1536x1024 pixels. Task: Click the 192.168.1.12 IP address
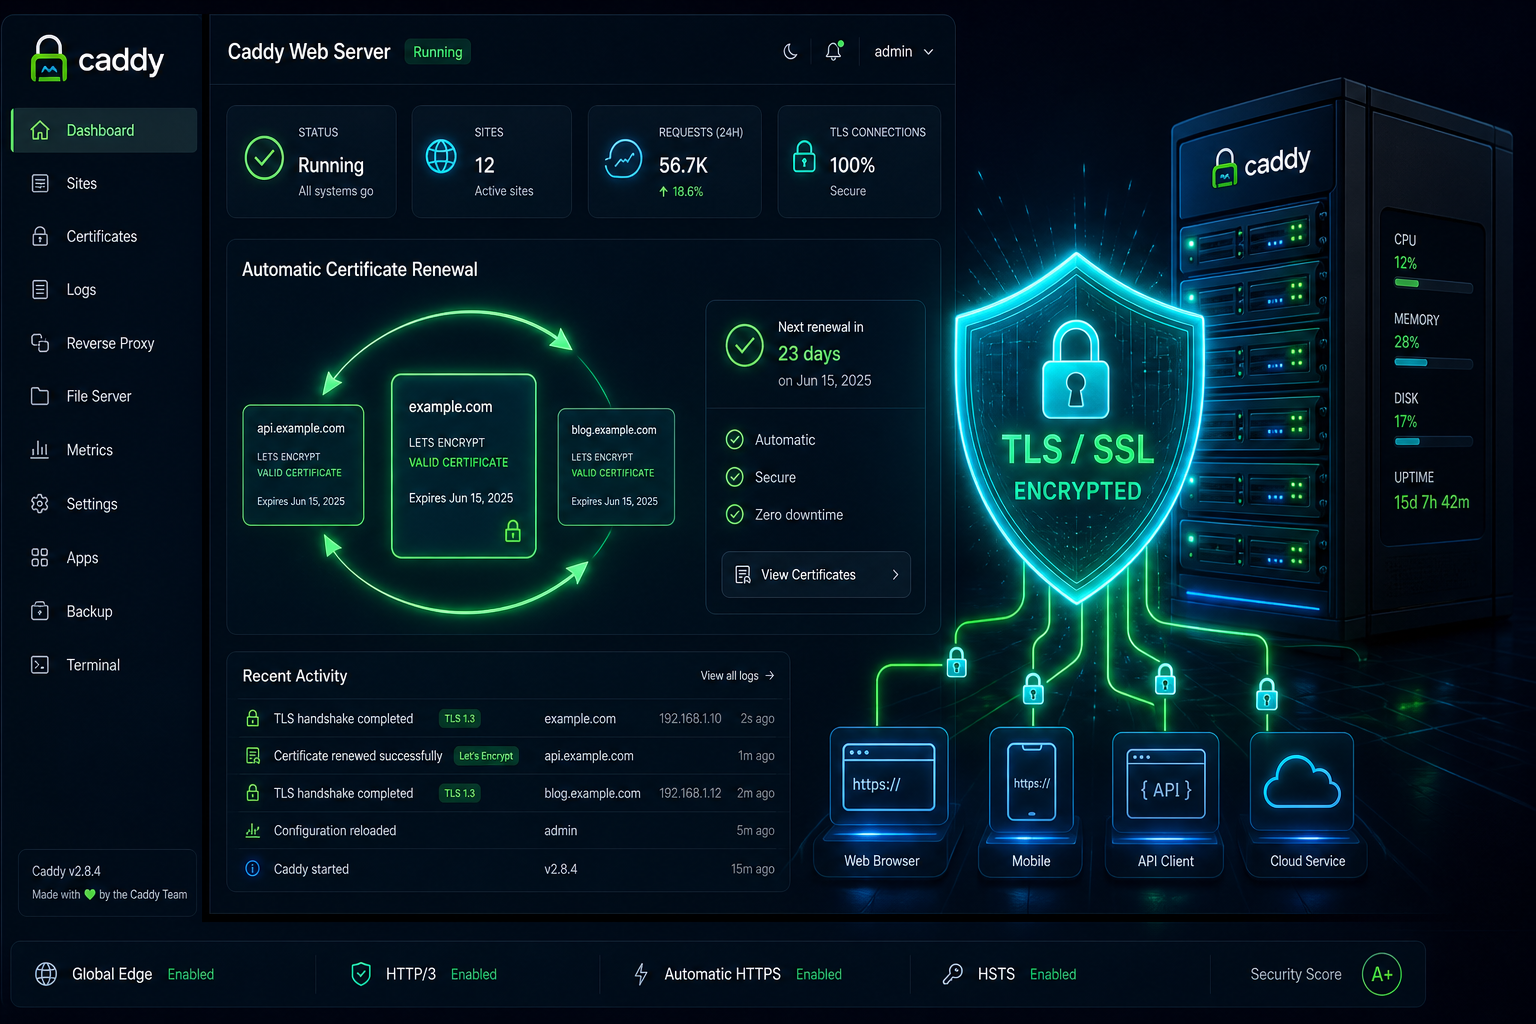(x=690, y=793)
